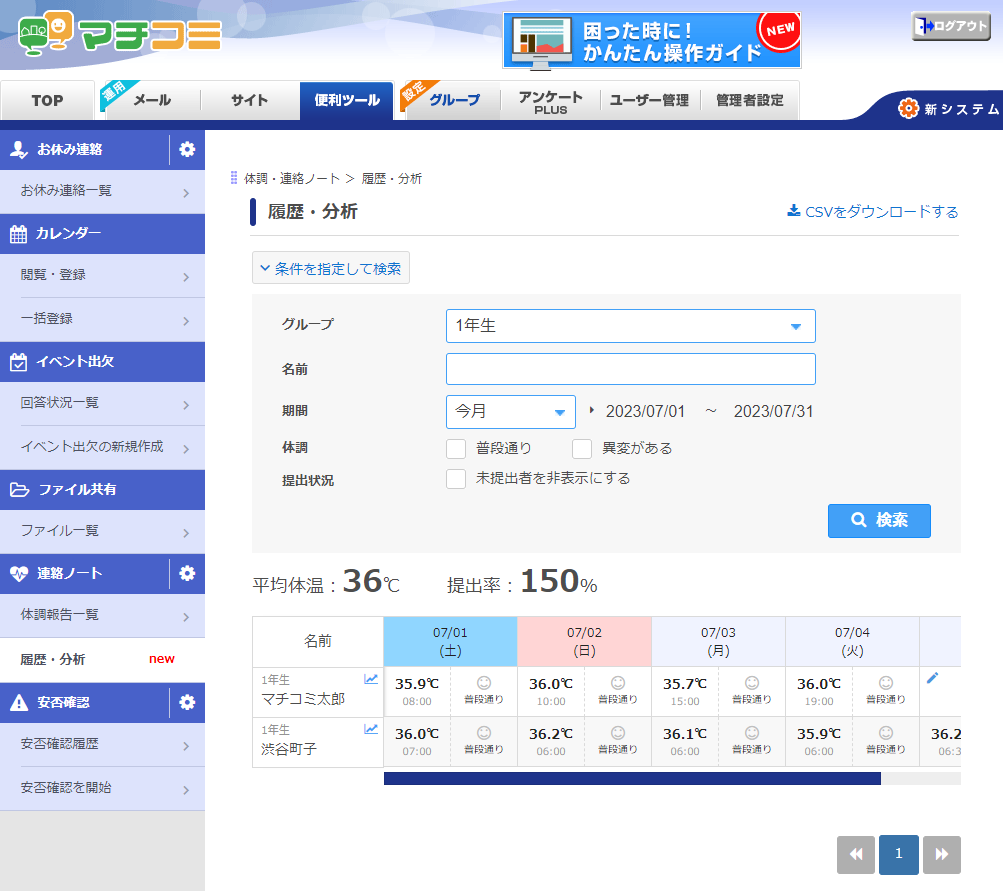Collapse the 条件を指定して検索 expander
Image resolution: width=1003 pixels, height=891 pixels.
(x=331, y=268)
